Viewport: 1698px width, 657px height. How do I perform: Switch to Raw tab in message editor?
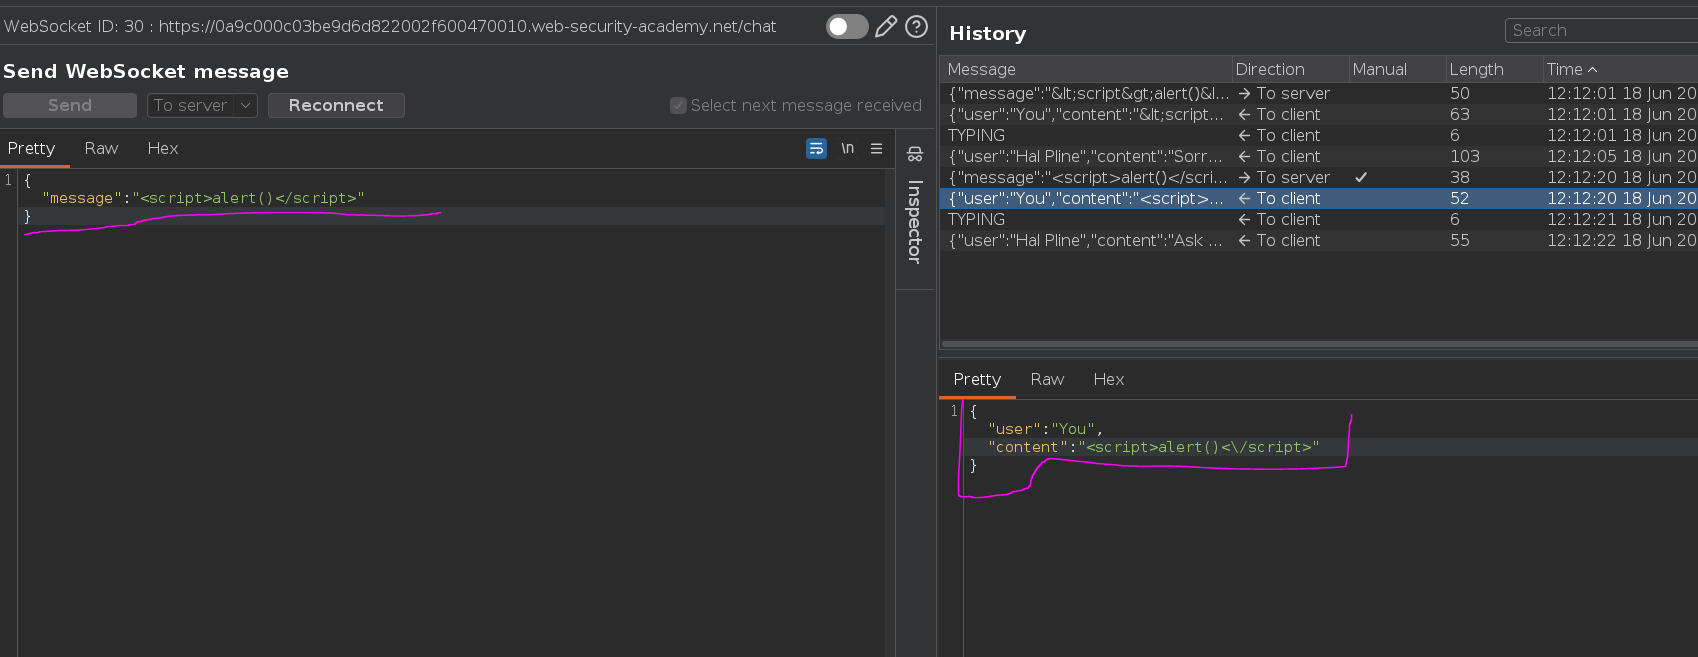click(x=101, y=148)
